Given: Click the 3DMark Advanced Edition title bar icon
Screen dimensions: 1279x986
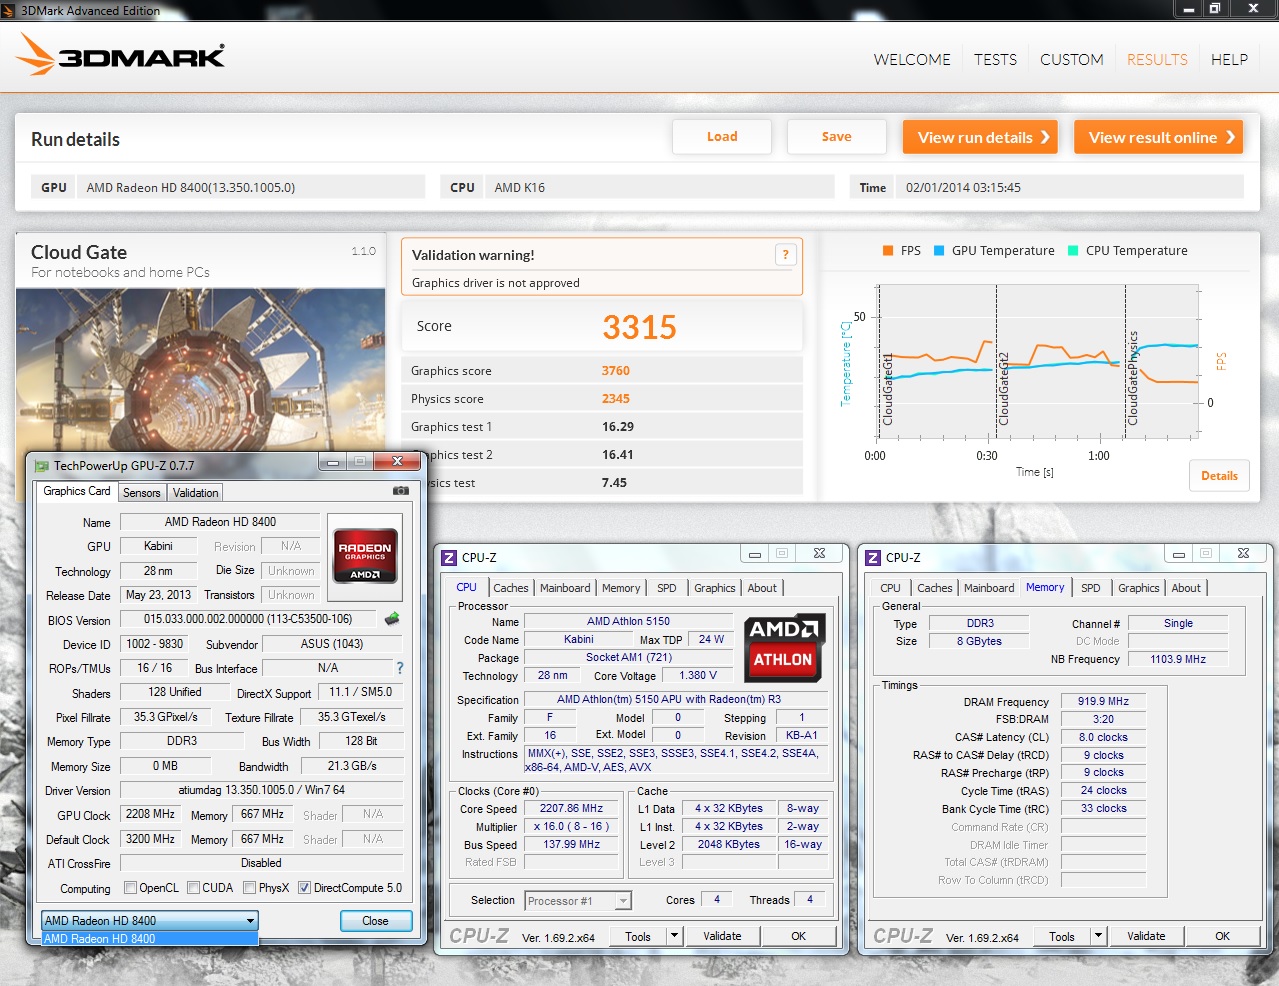Looking at the screenshot, I should 9,10.
